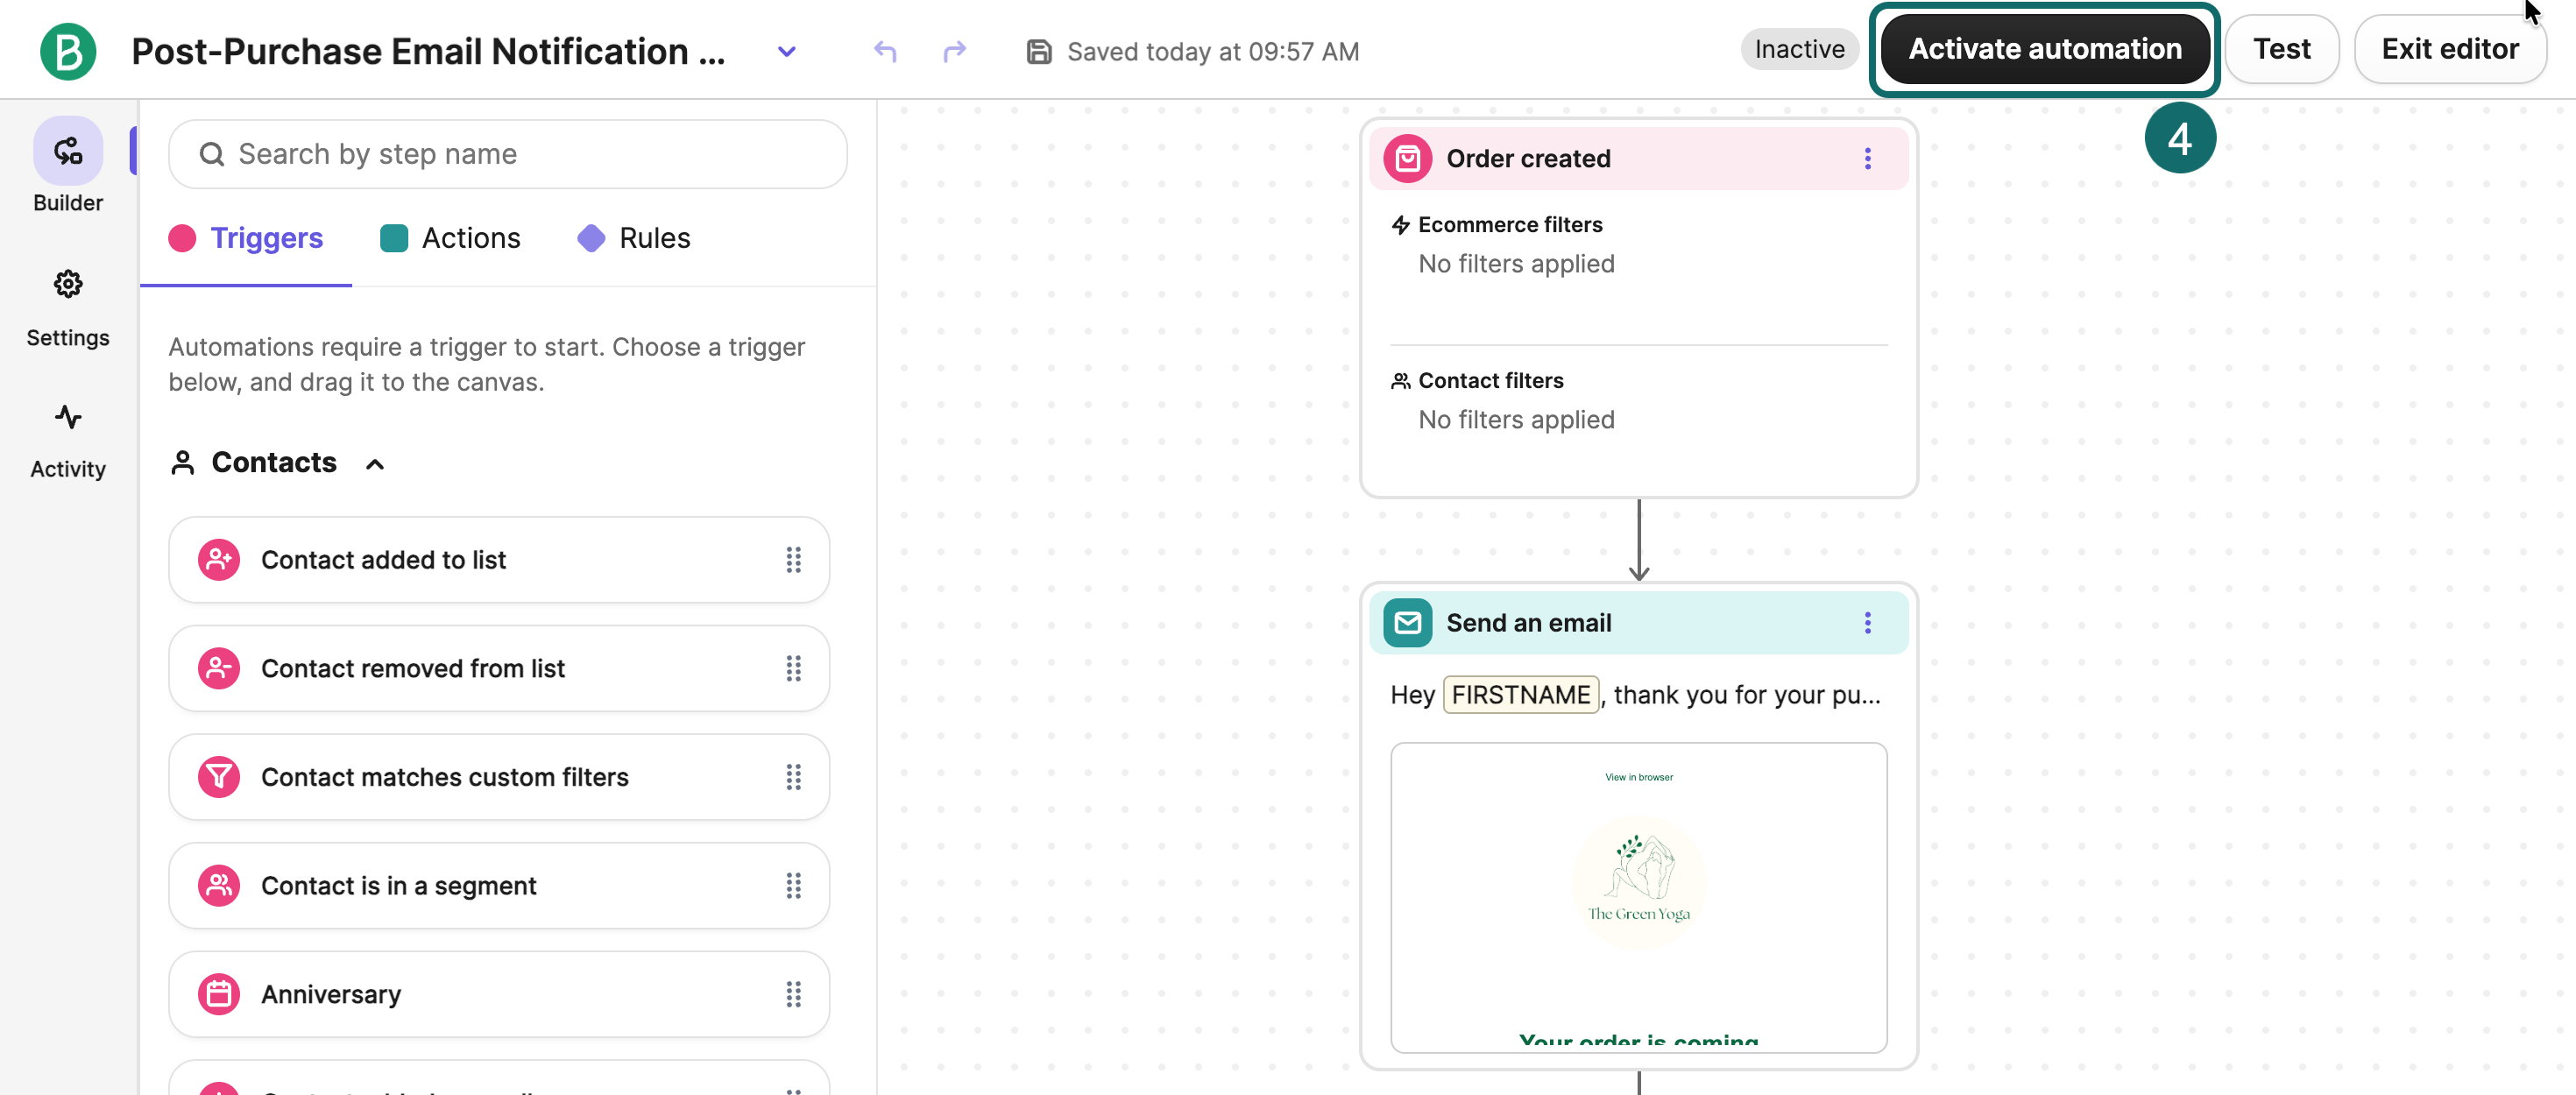Click the Order created trigger icon

click(x=1408, y=158)
